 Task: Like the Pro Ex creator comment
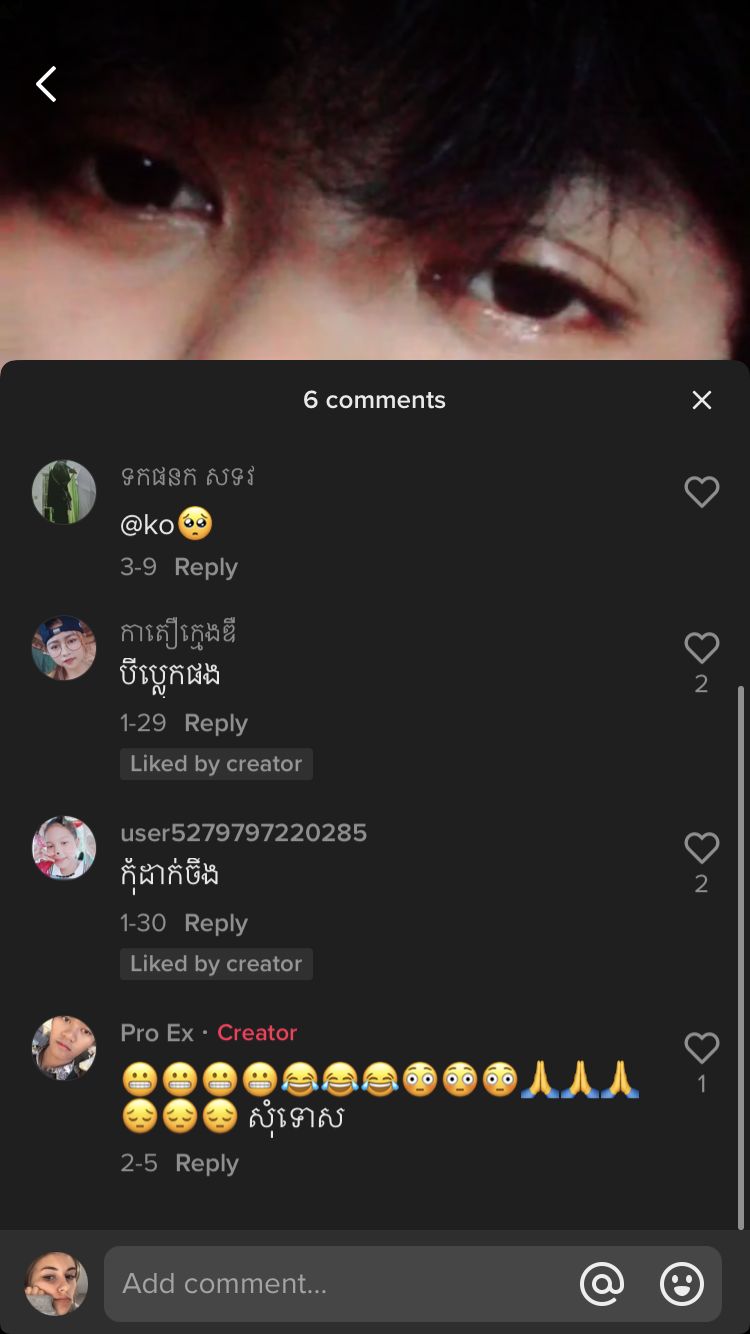701,1048
